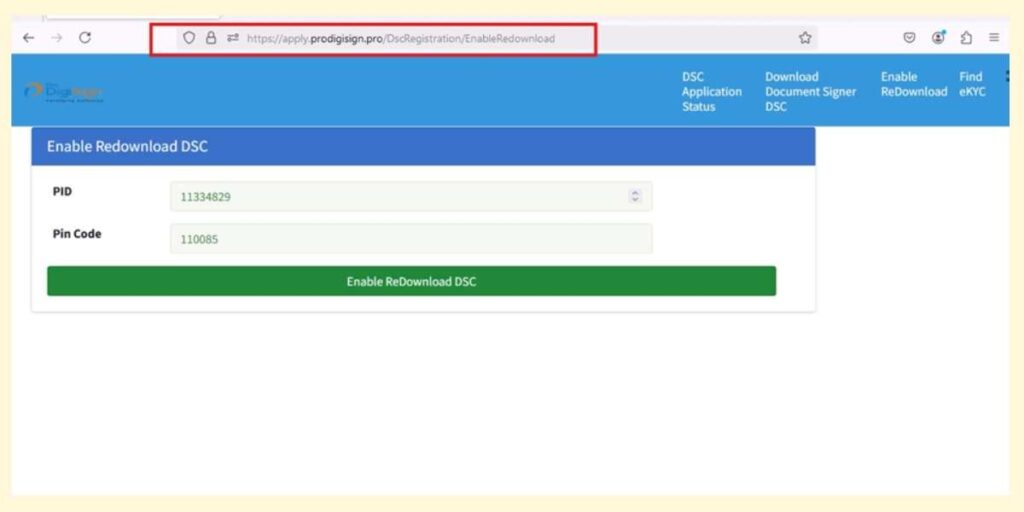Open DSC Application Status menu item

tap(712, 91)
